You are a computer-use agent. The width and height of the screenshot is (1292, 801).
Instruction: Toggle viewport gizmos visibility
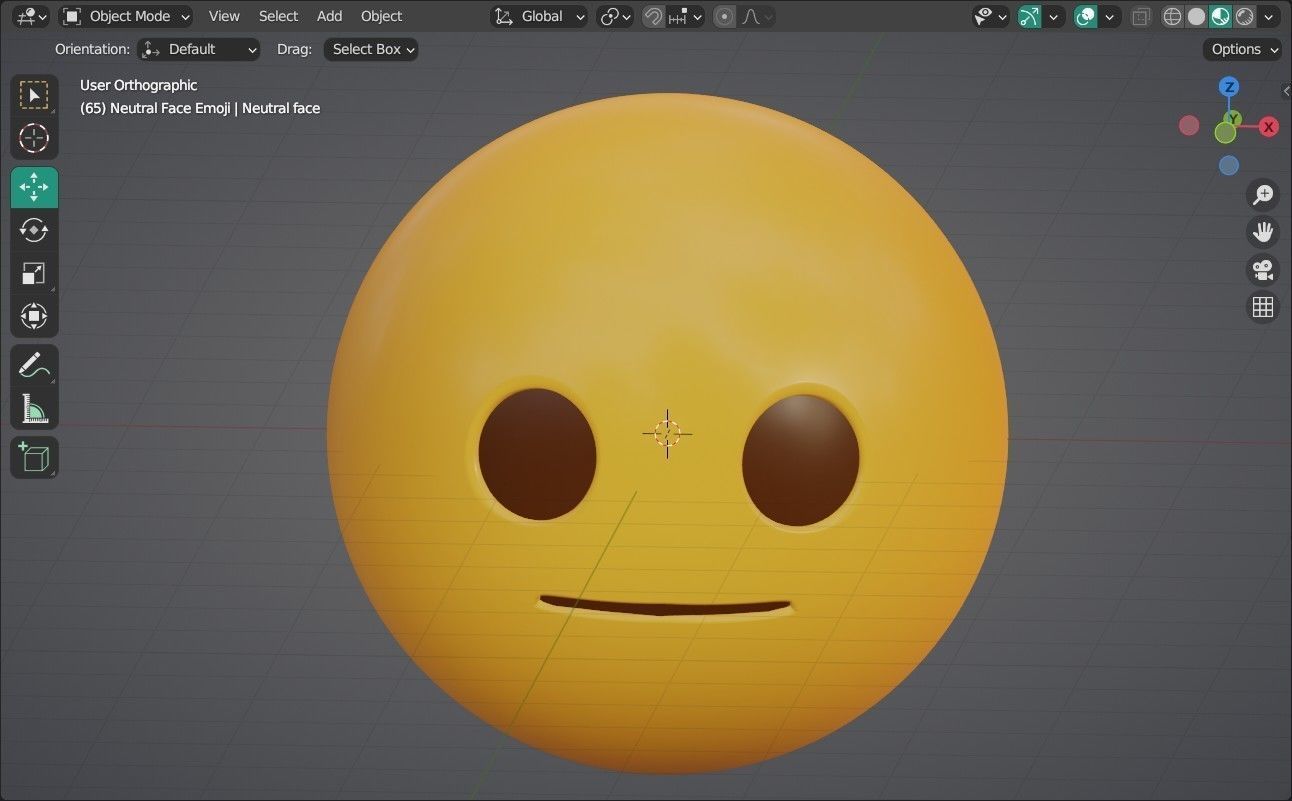coord(1029,16)
